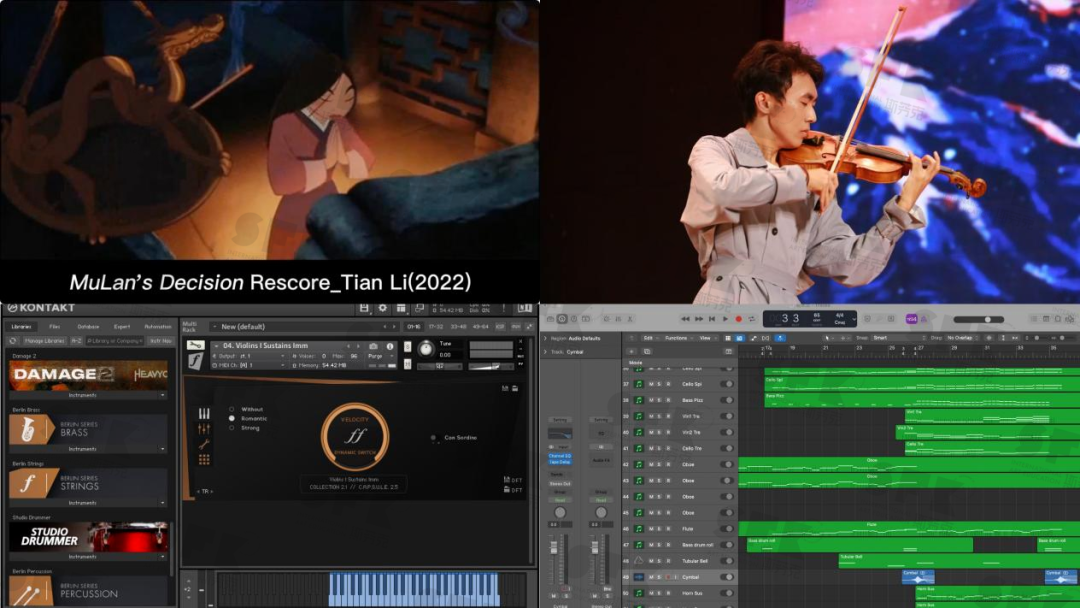Select the Strong radio option
Image resolution: width=1080 pixels, height=608 pixels.
coord(231,428)
